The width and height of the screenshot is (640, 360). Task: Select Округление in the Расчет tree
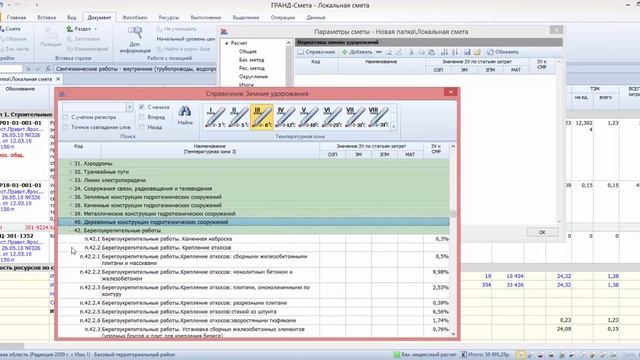pyautogui.click(x=253, y=77)
